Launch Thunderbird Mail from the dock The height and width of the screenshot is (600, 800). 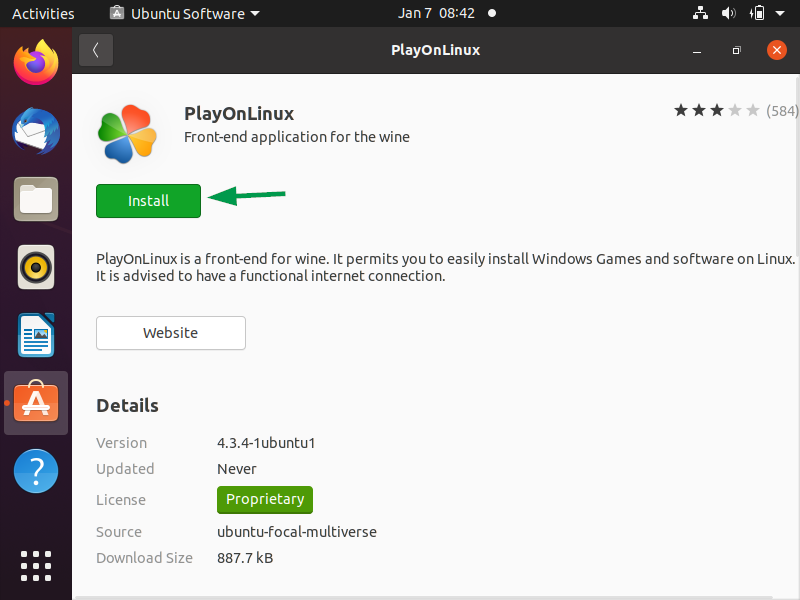click(36, 131)
